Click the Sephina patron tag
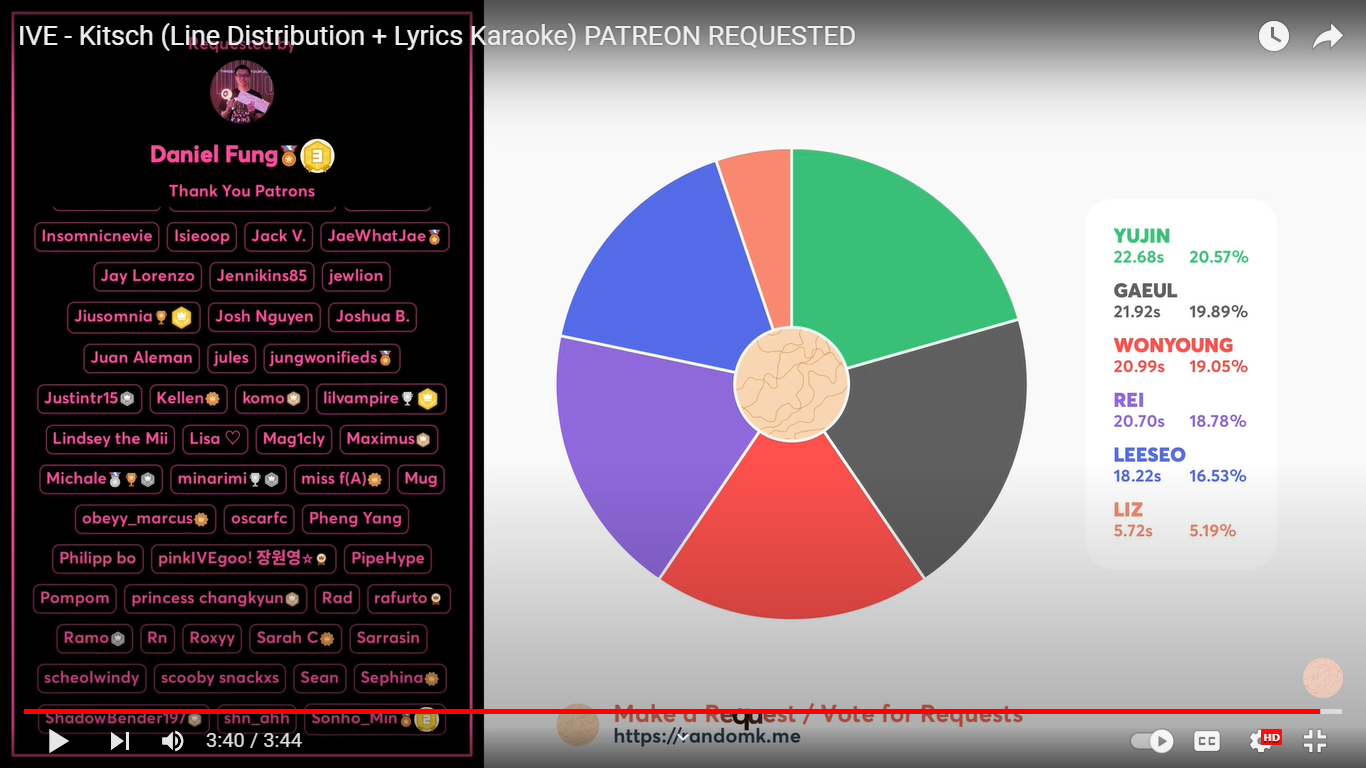 [x=400, y=678]
